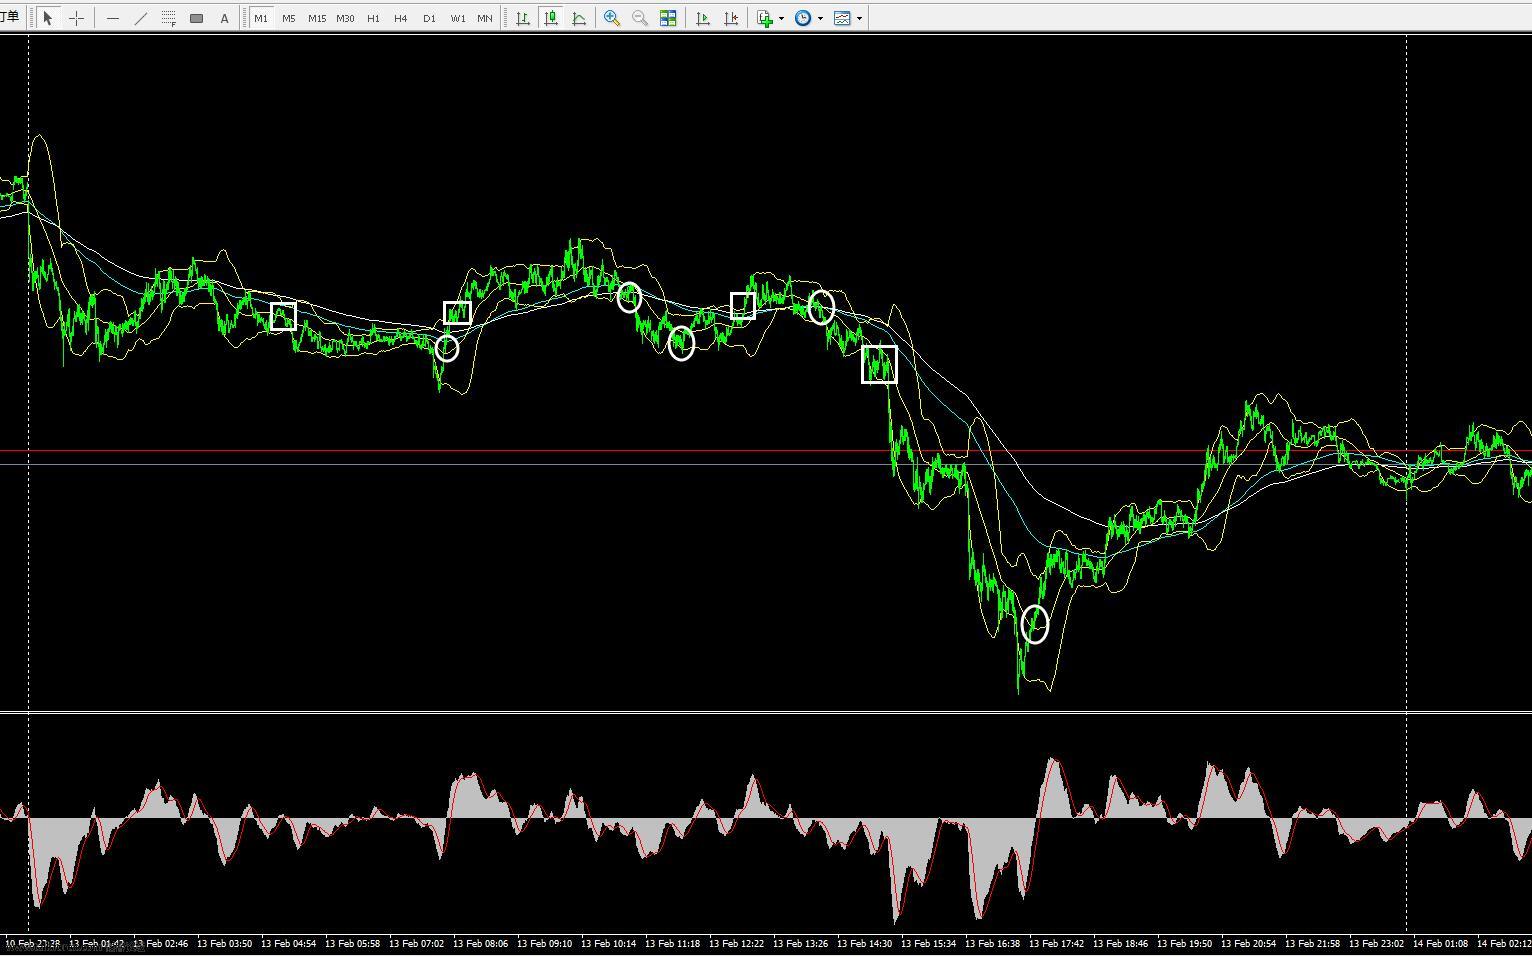
Task: Switch to bar chart mode
Action: pyautogui.click(x=522, y=18)
